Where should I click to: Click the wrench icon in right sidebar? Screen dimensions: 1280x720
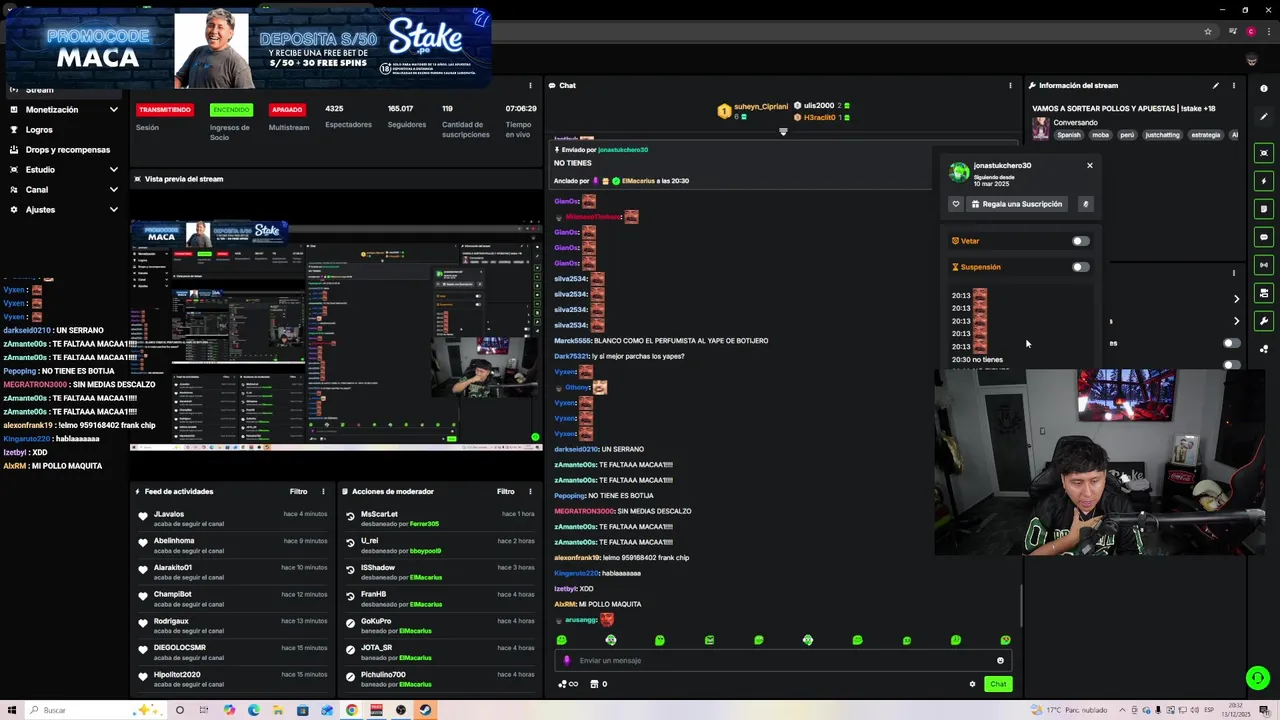pyautogui.click(x=1264, y=321)
